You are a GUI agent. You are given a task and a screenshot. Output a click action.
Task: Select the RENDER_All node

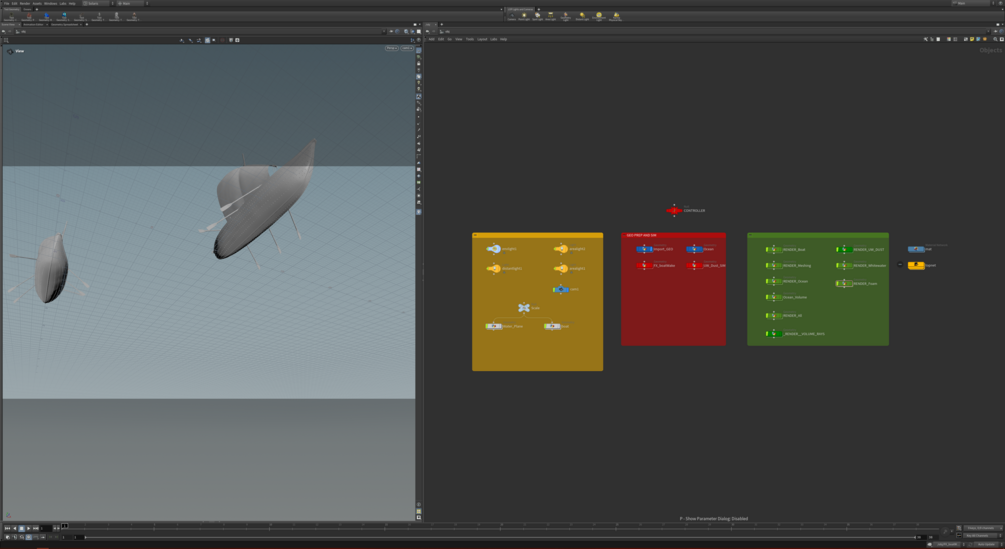point(774,315)
